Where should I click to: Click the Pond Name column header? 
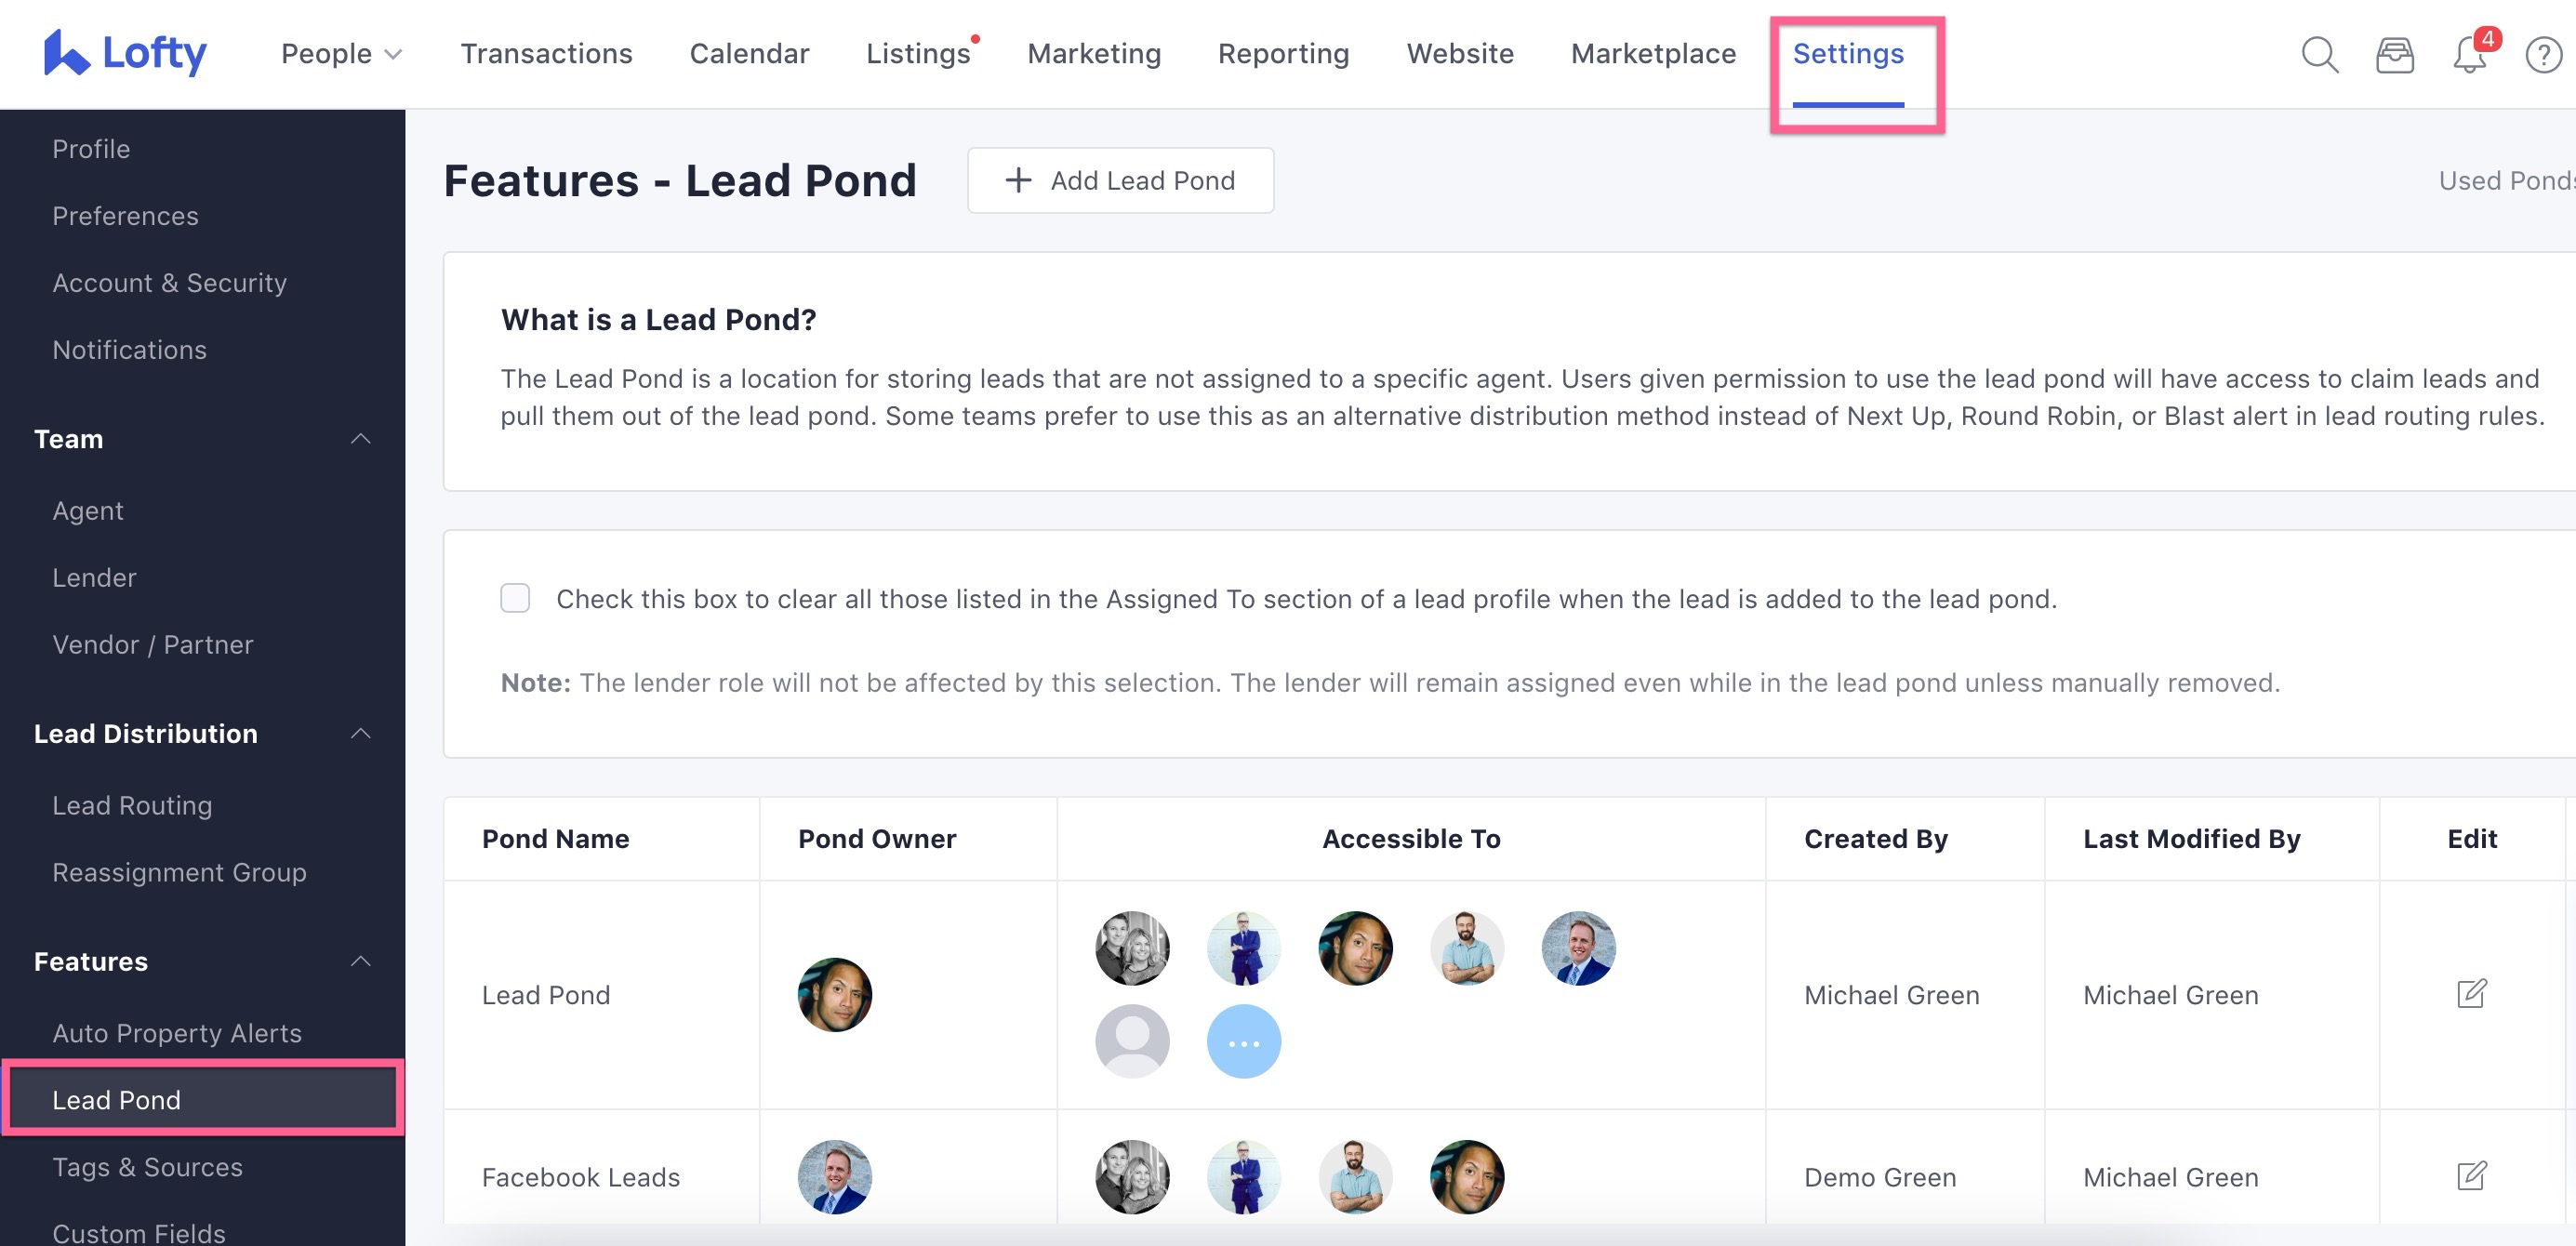pos(555,838)
